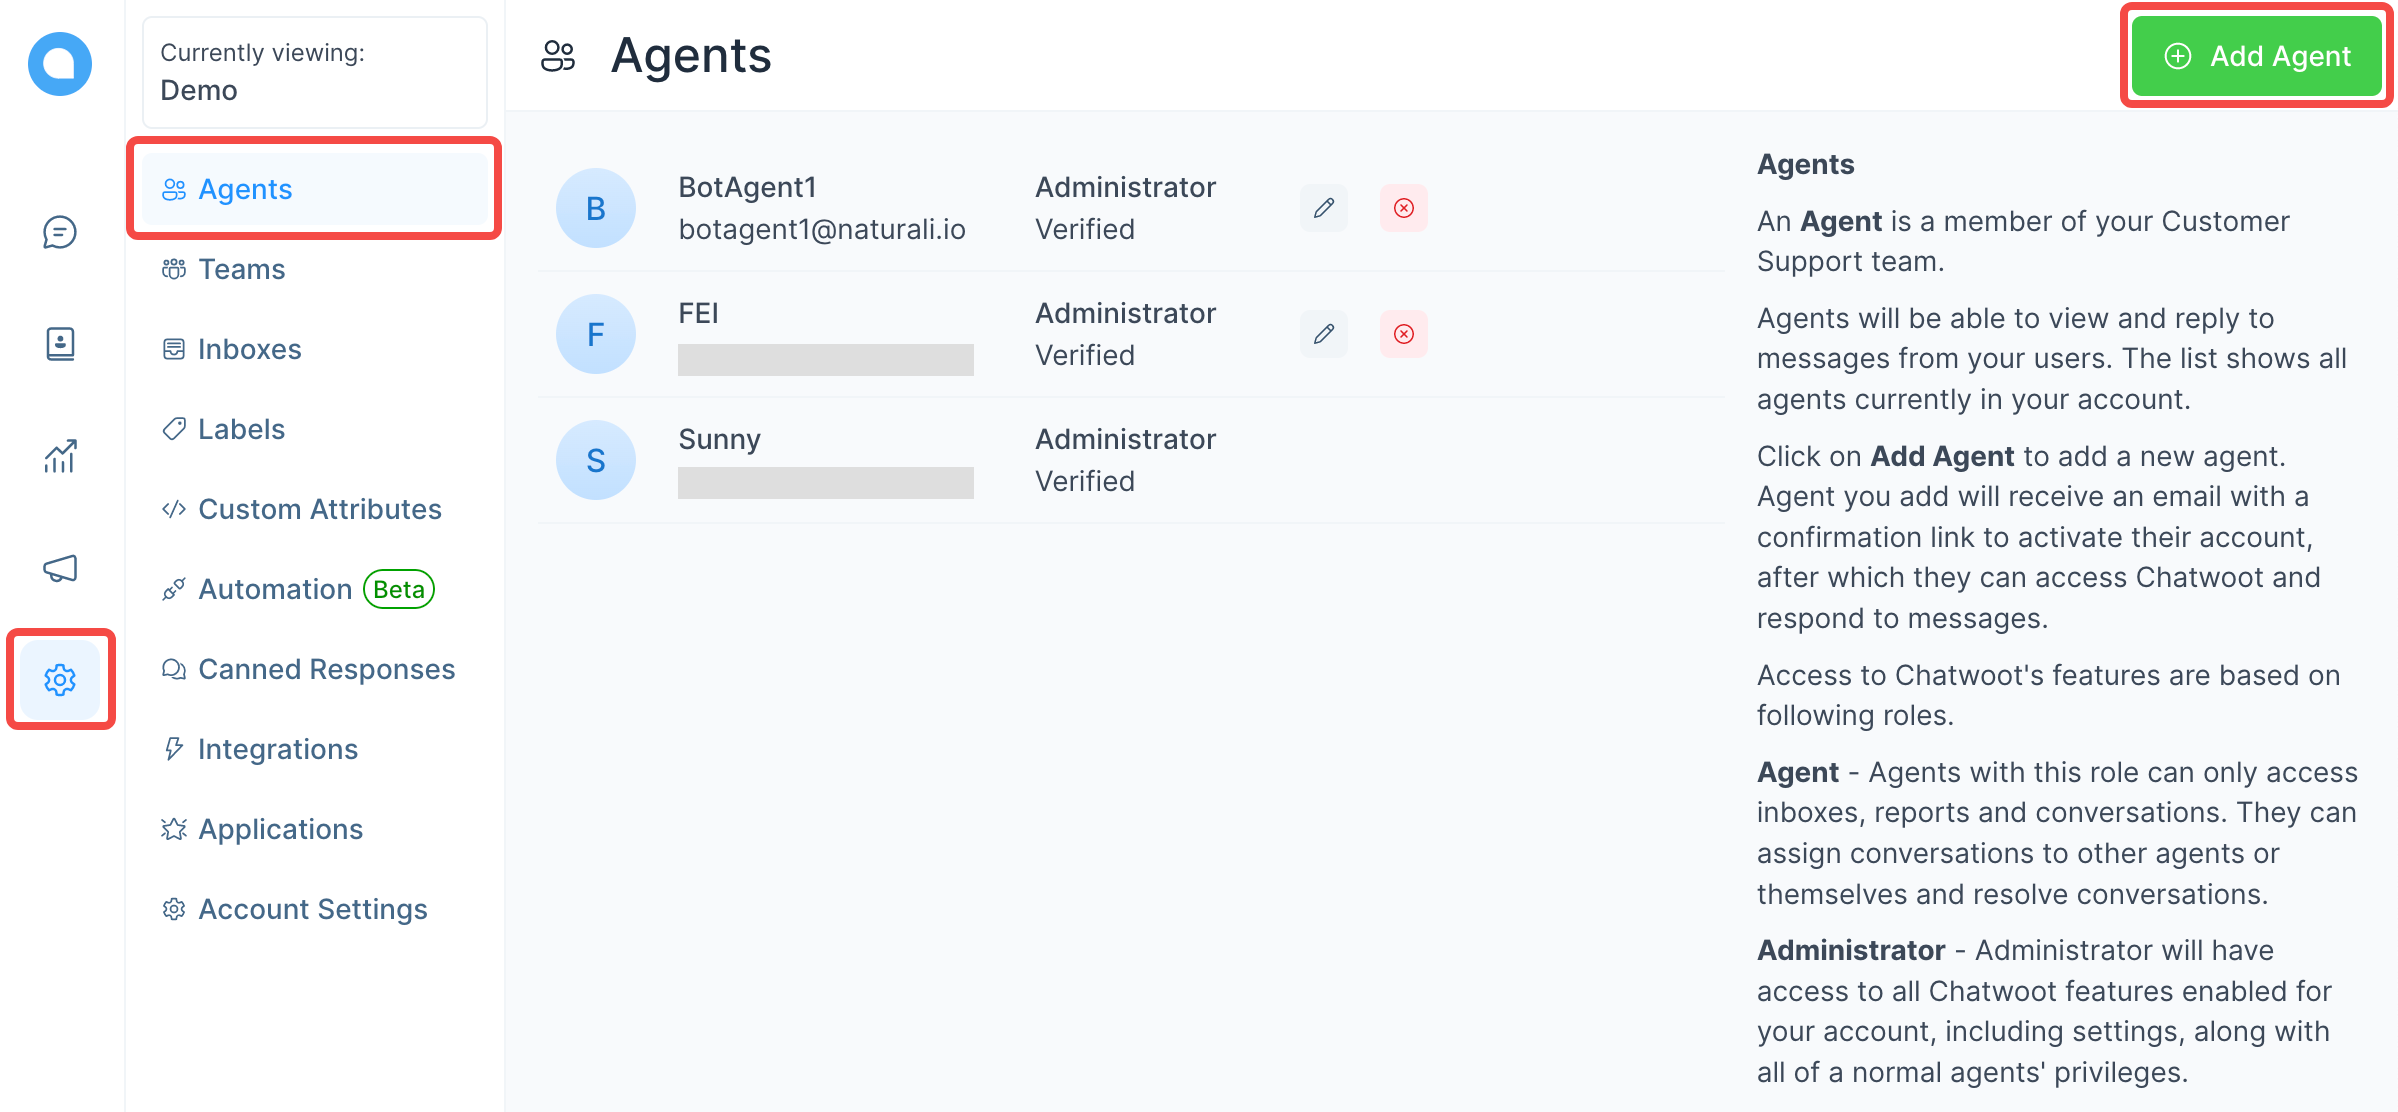Click edit pencil icon for FEI
The width and height of the screenshot is (2398, 1112).
(1323, 333)
